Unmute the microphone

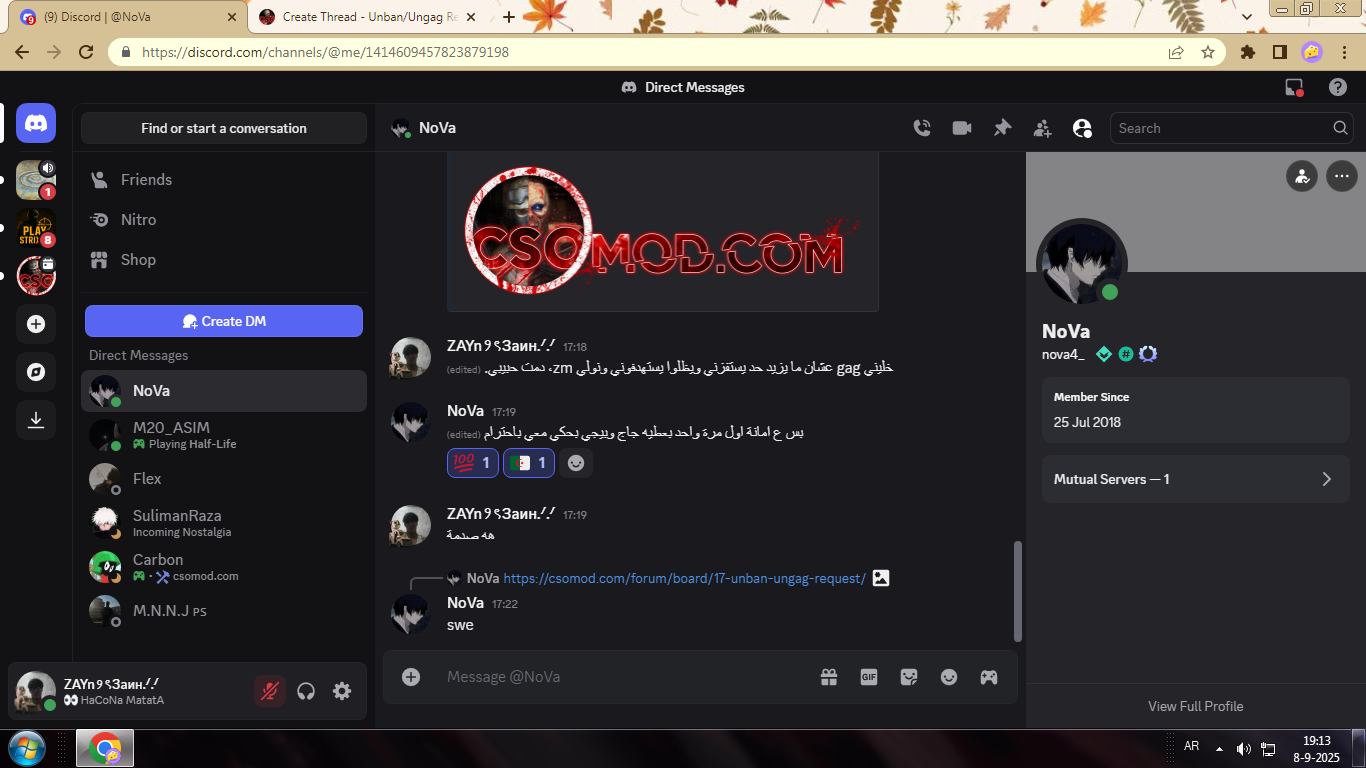[x=269, y=691]
